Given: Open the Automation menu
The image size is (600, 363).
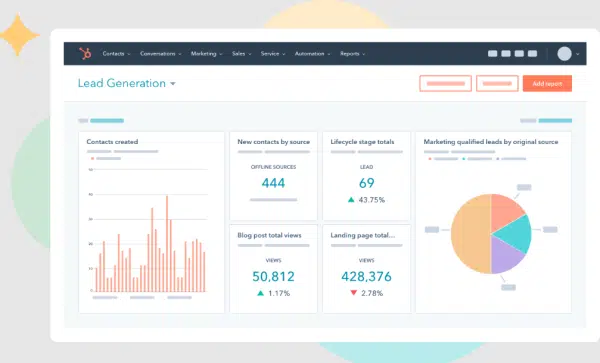Looking at the screenshot, I should pyautogui.click(x=312, y=54).
